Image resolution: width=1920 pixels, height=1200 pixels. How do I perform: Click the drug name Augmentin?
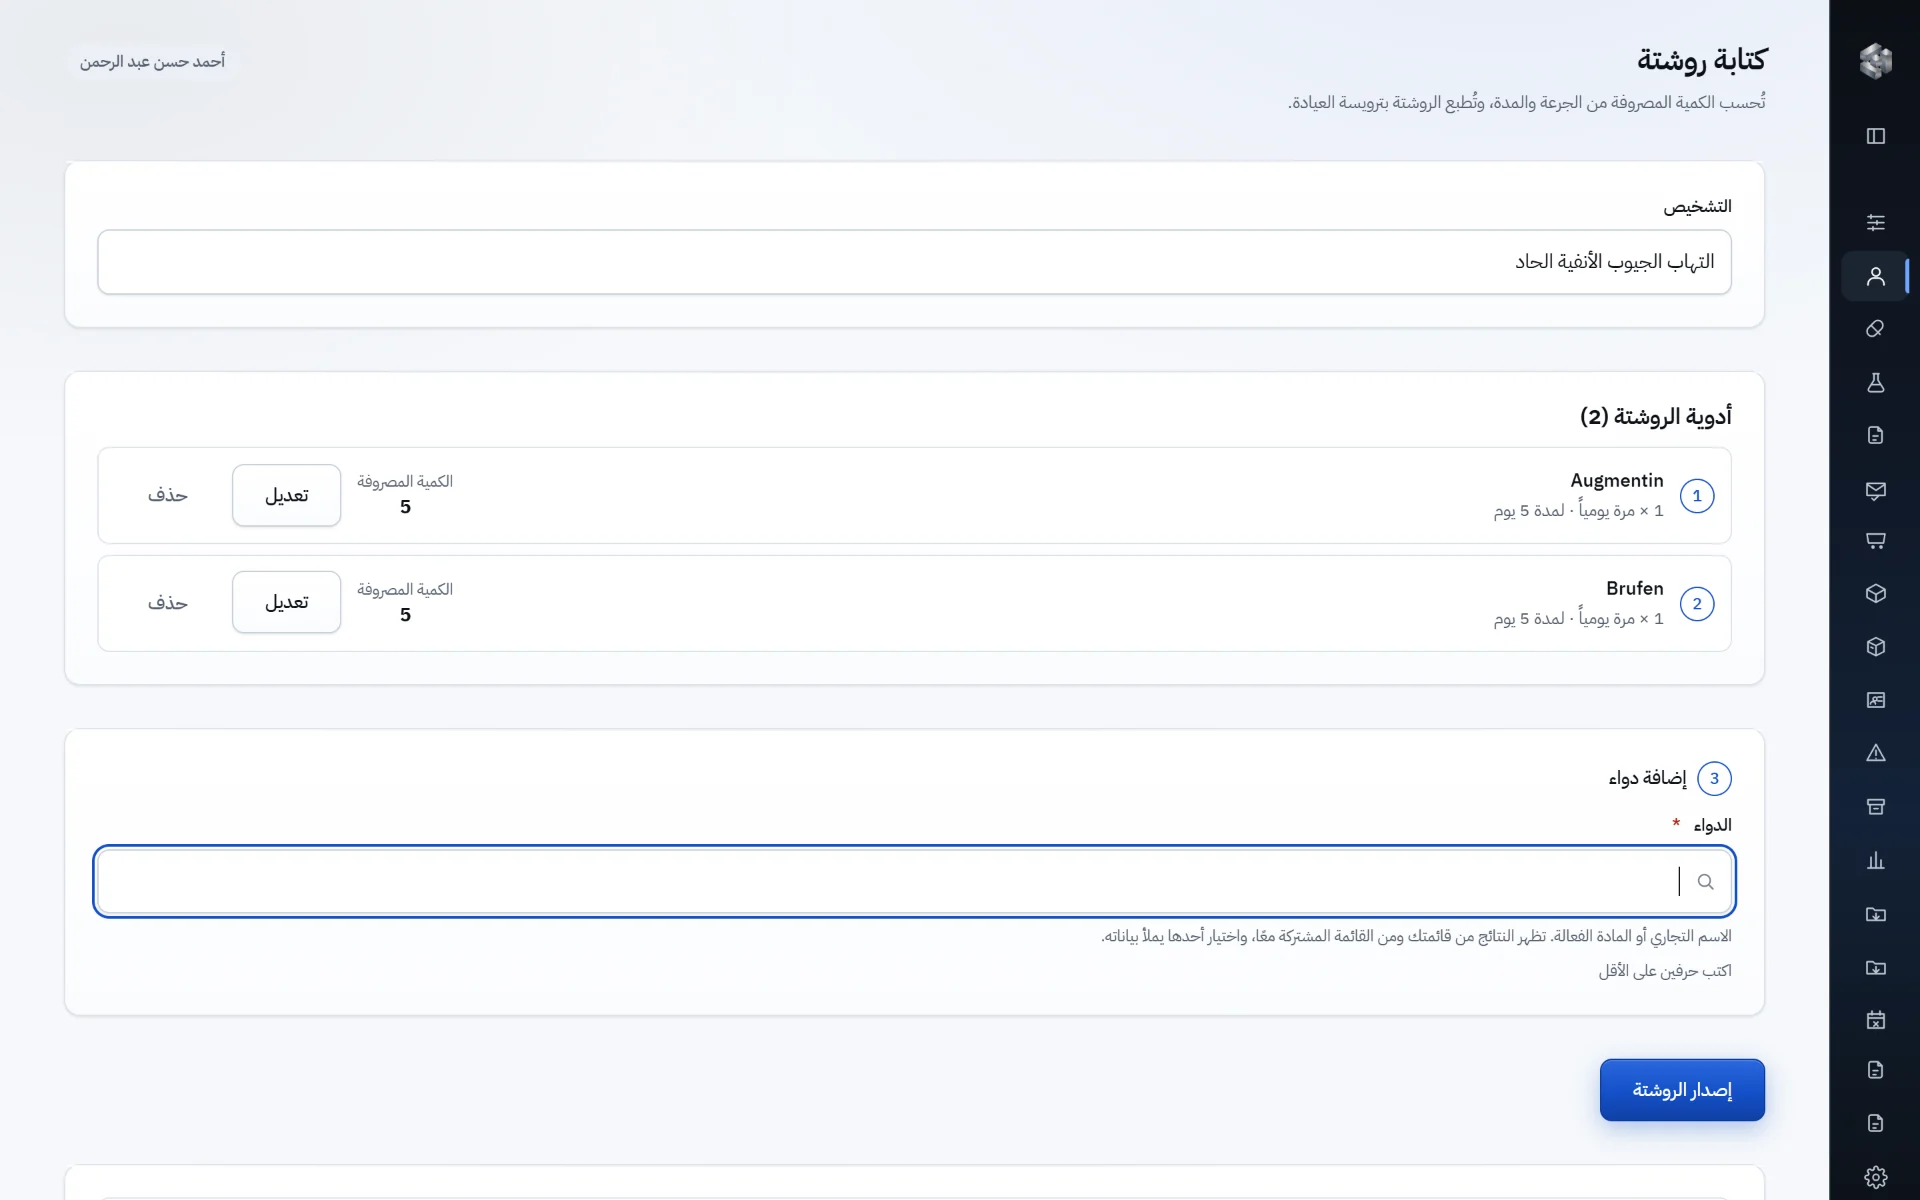pos(1616,481)
